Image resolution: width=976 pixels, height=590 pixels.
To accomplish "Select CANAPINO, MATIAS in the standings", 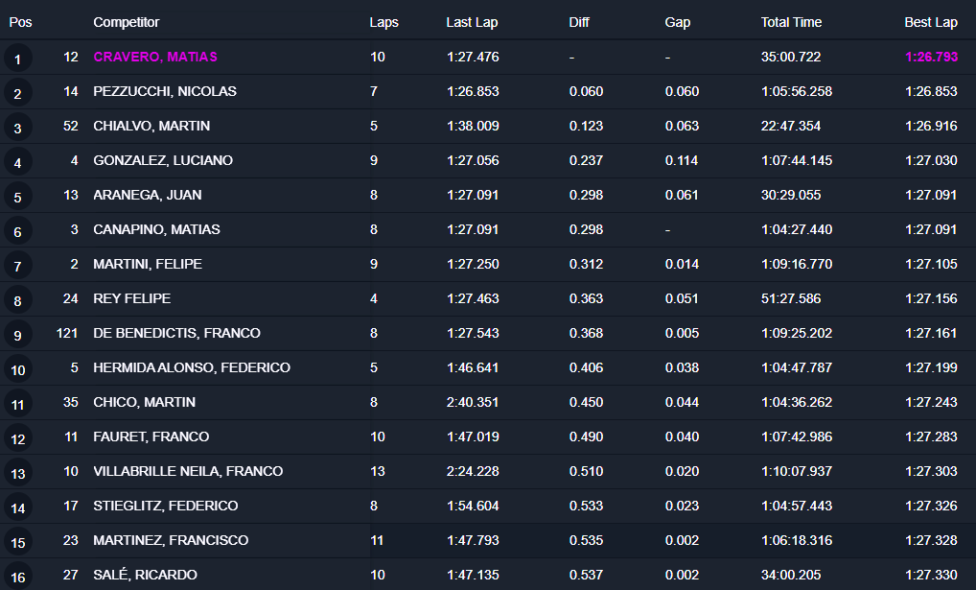I will pos(156,229).
